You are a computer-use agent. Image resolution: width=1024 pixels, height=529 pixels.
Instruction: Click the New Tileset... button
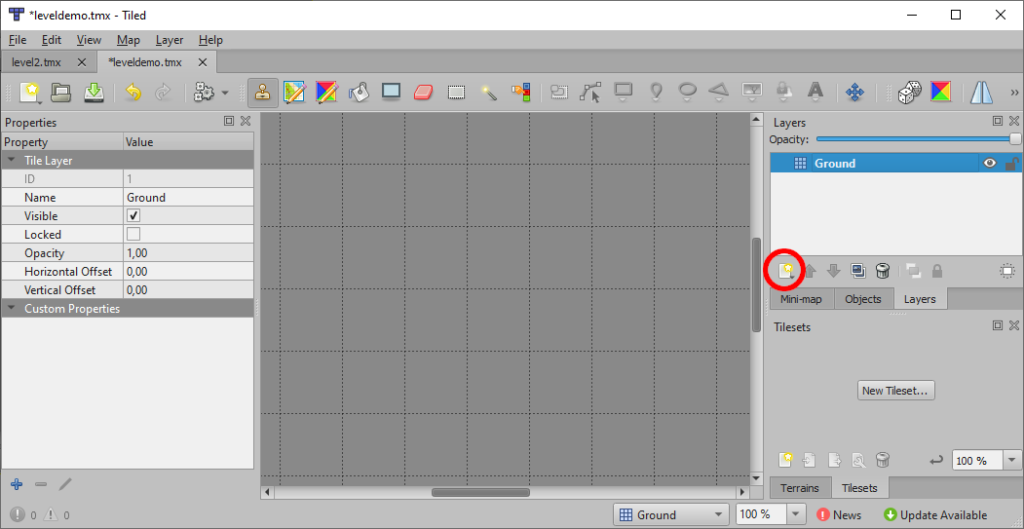tap(896, 391)
